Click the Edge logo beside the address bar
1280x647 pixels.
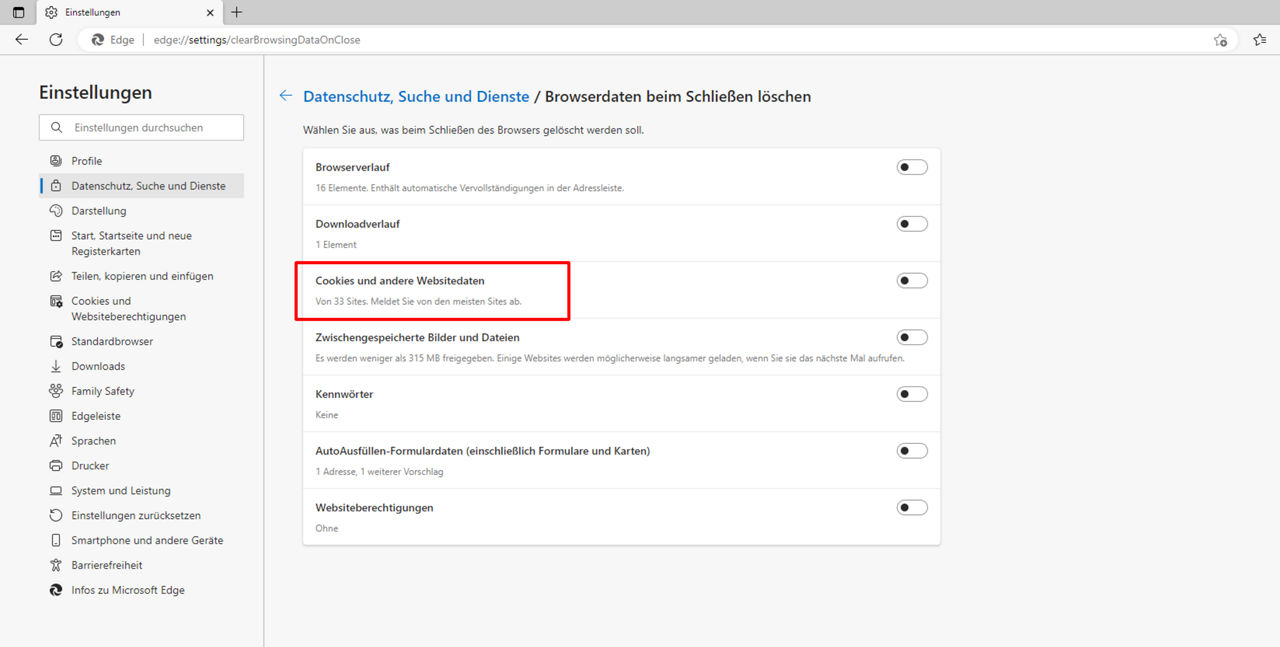point(97,40)
